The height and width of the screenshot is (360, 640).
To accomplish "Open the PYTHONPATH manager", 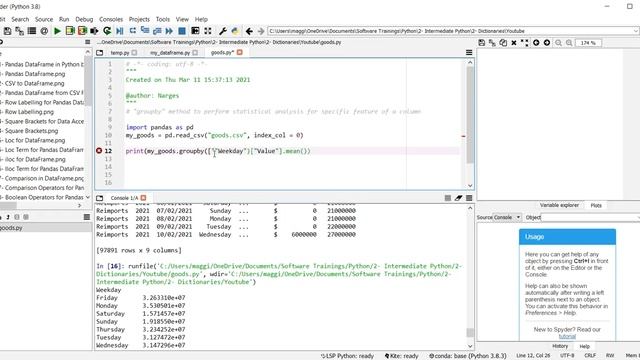I will [235, 31].
